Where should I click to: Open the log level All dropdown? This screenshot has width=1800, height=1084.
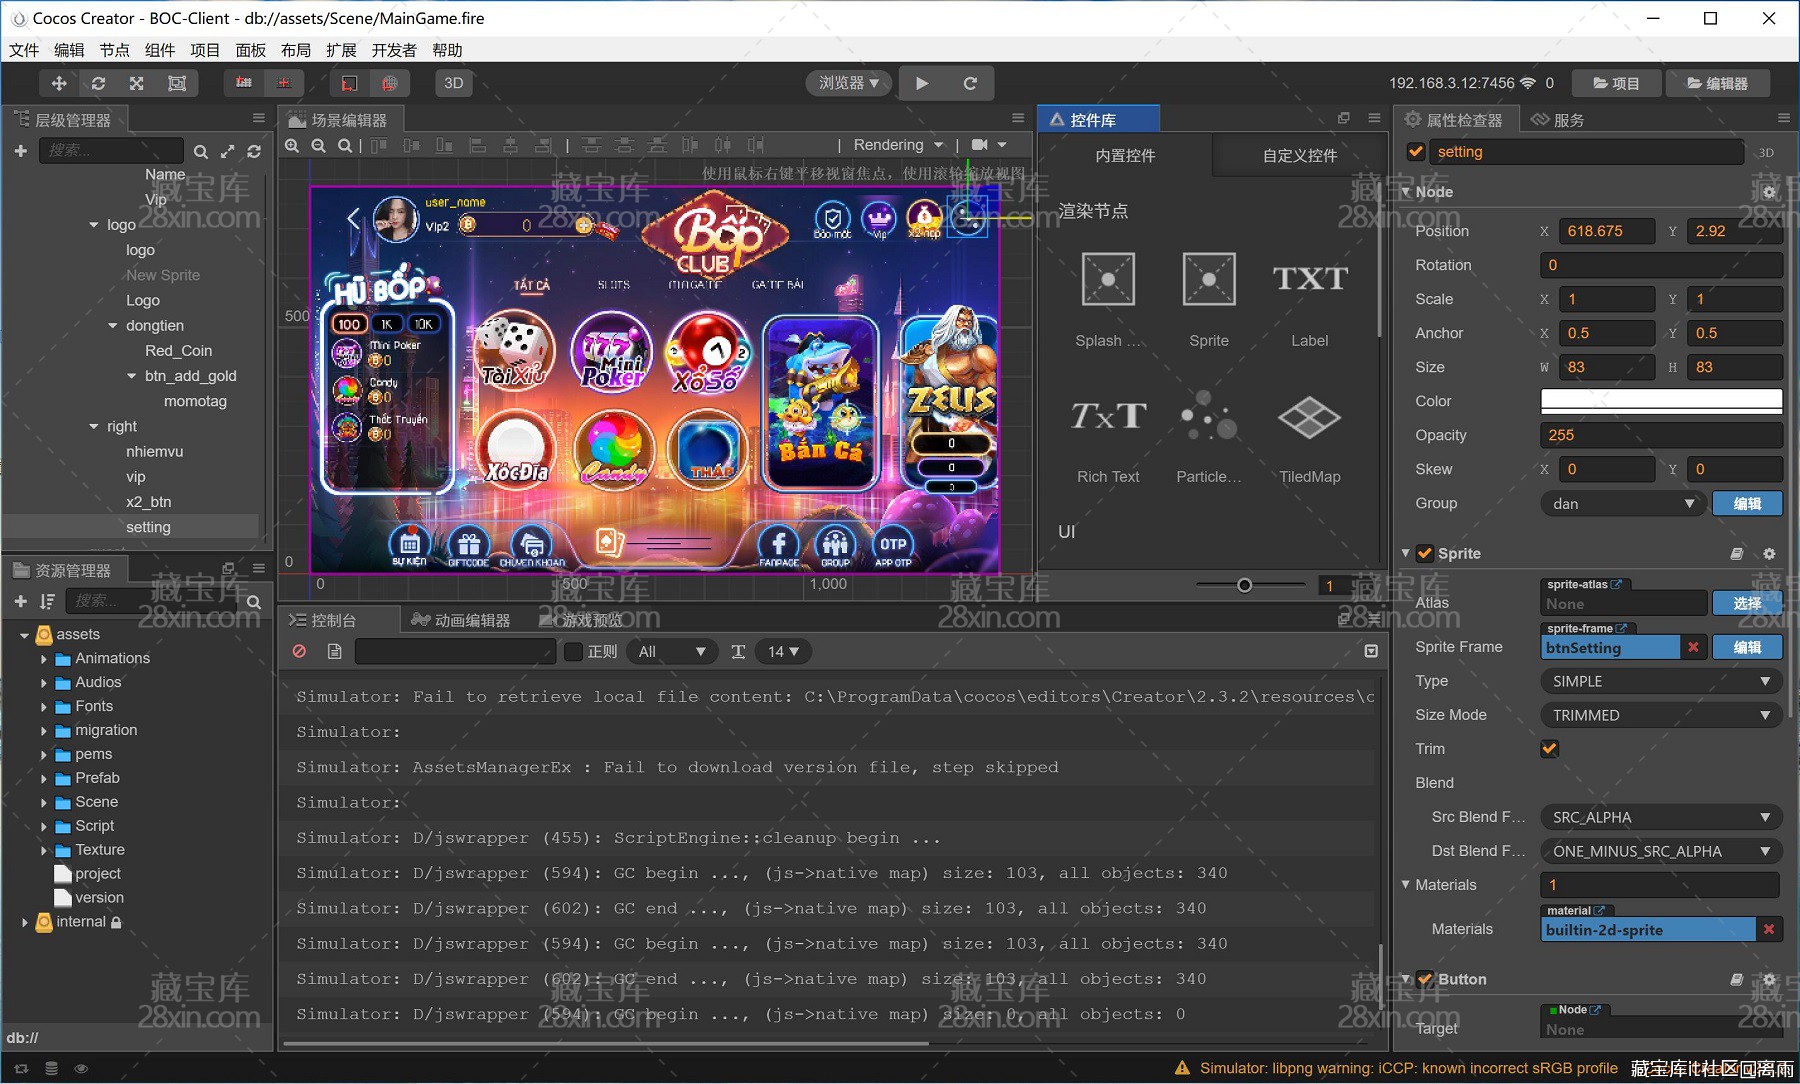click(x=672, y=652)
